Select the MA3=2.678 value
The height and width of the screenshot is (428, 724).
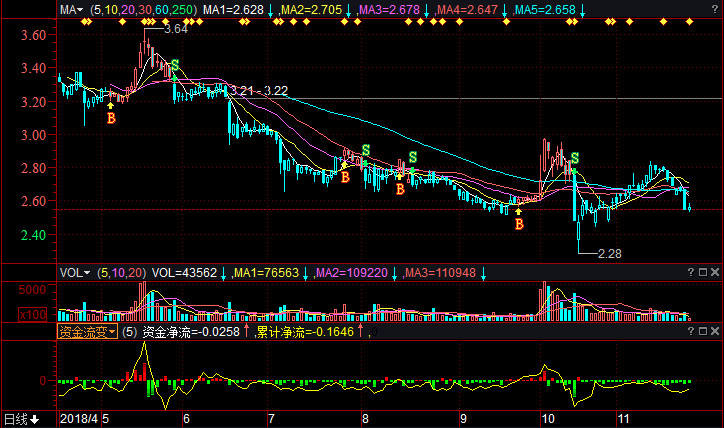[389, 10]
